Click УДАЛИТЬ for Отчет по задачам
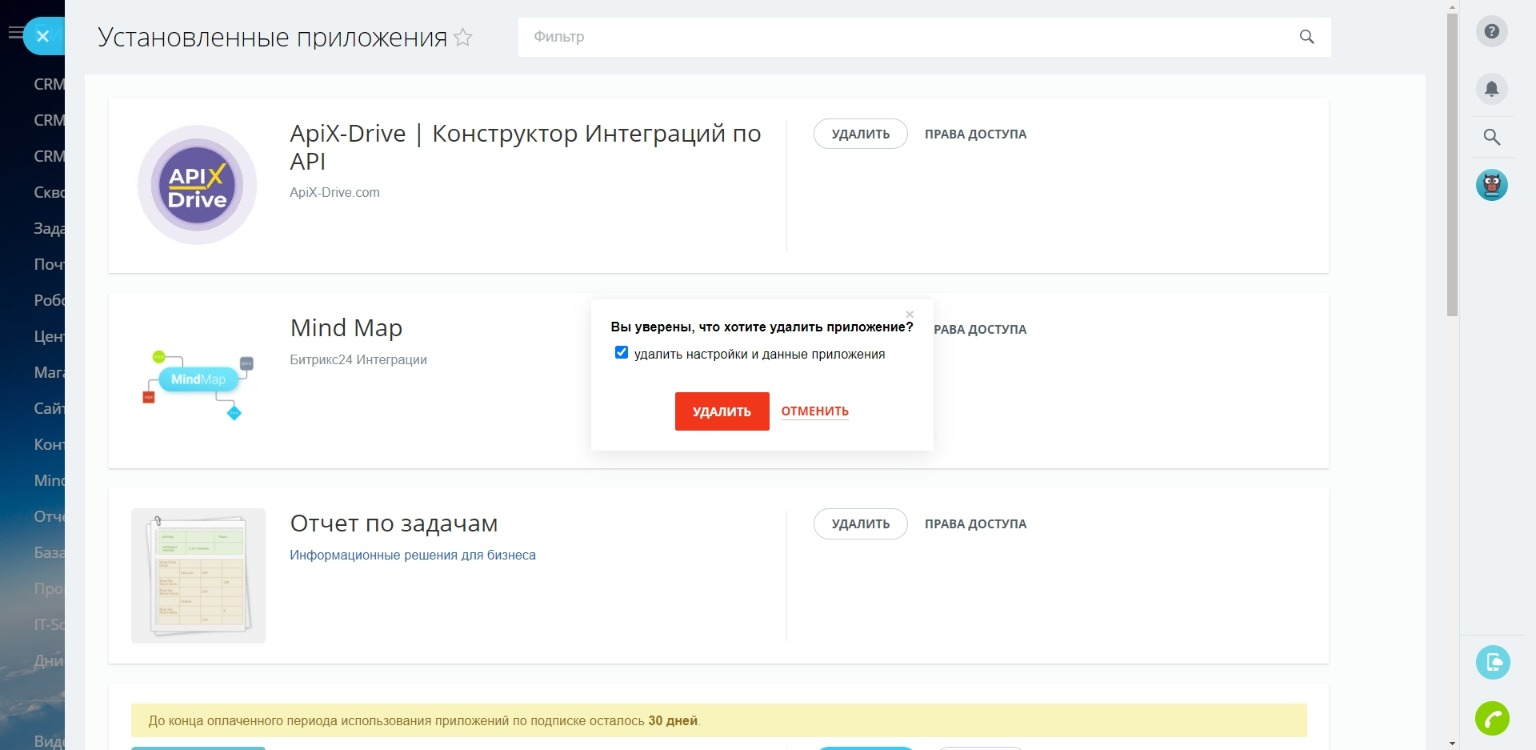The width and height of the screenshot is (1536, 750). click(x=860, y=524)
